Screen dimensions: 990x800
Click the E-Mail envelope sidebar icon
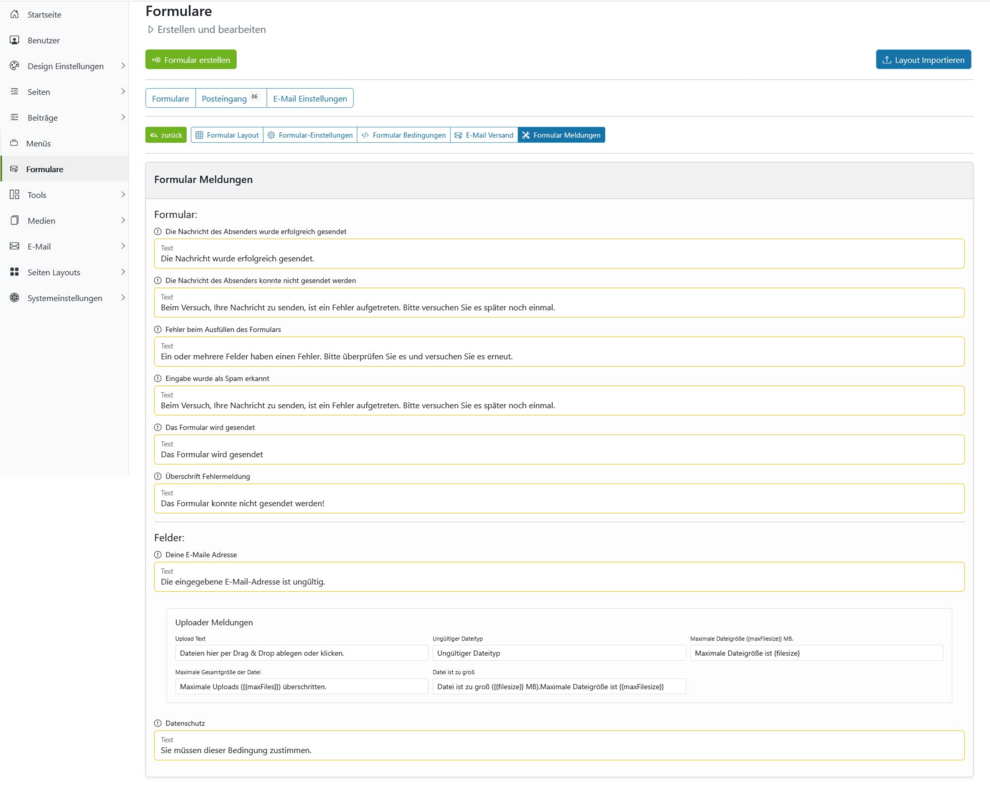pos(15,246)
